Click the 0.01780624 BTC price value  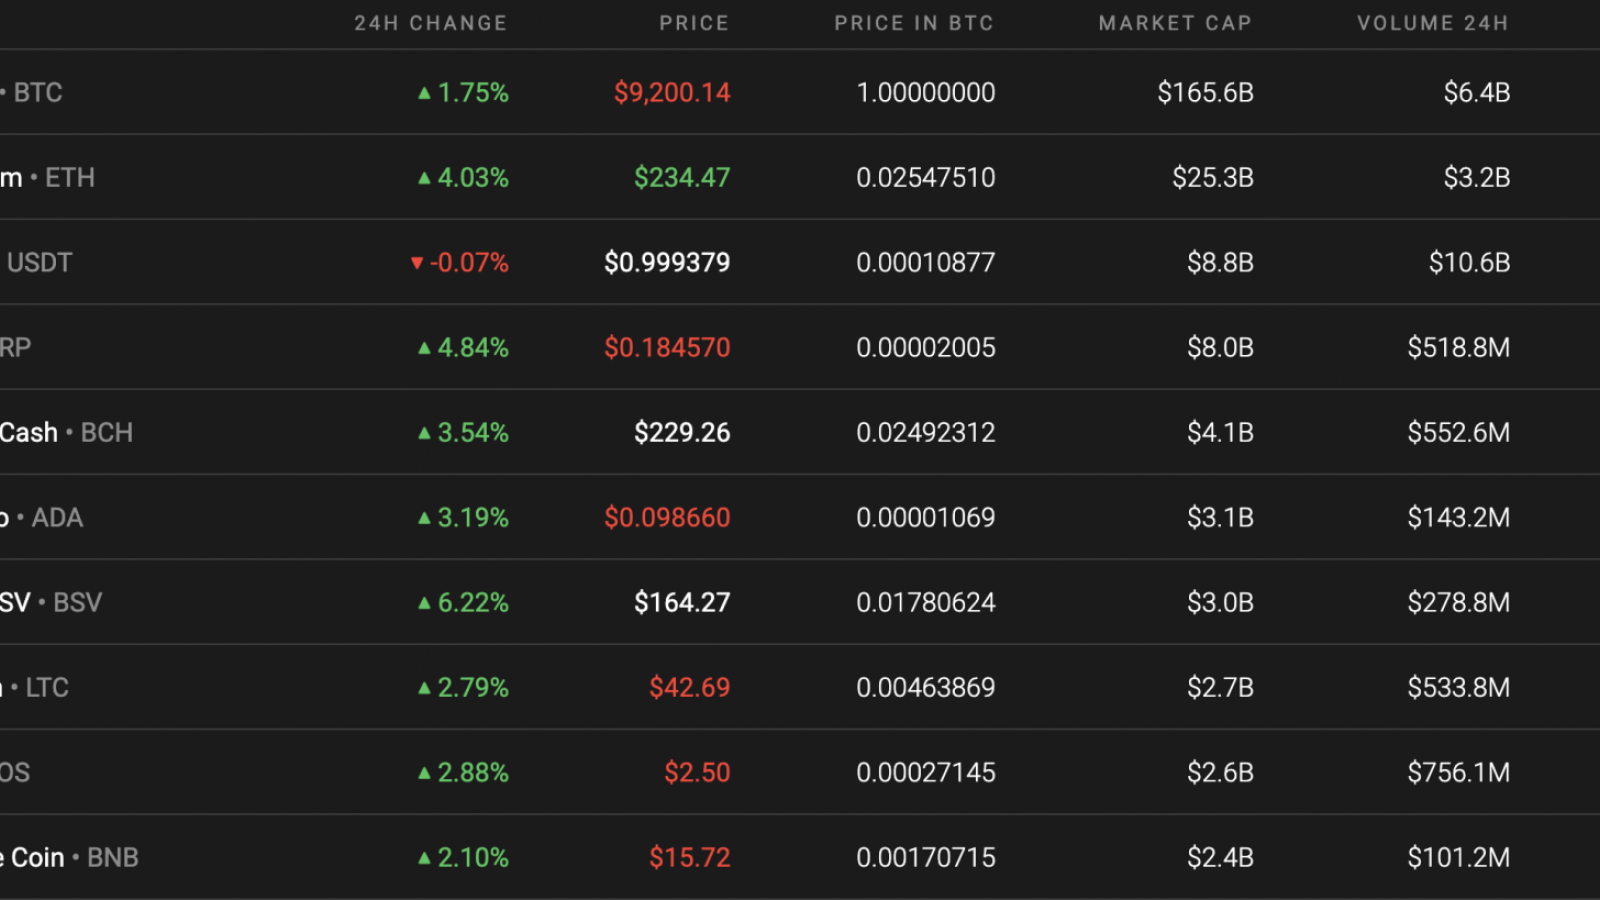pyautogui.click(x=926, y=602)
